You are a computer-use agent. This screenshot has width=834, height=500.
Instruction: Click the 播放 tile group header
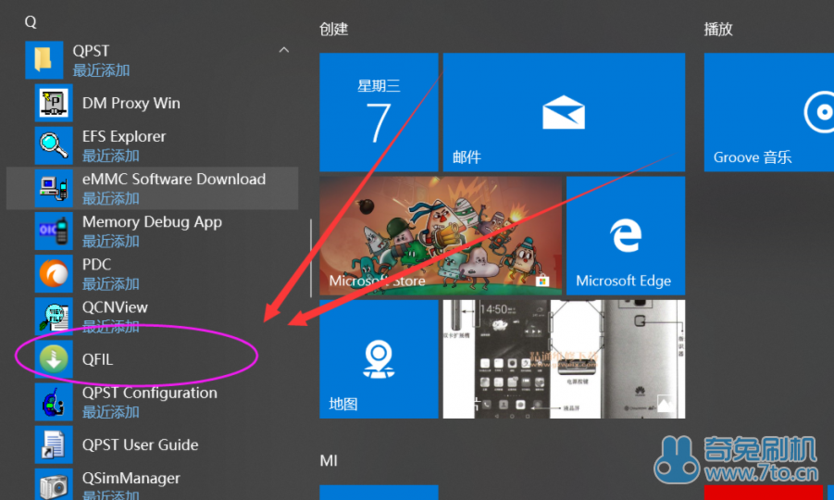[718, 29]
